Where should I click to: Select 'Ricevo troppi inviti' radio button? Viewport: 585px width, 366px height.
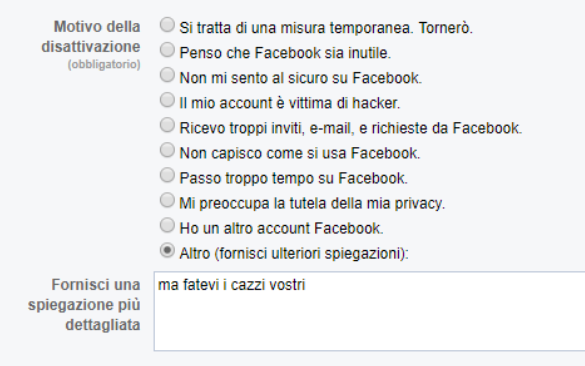(167, 125)
